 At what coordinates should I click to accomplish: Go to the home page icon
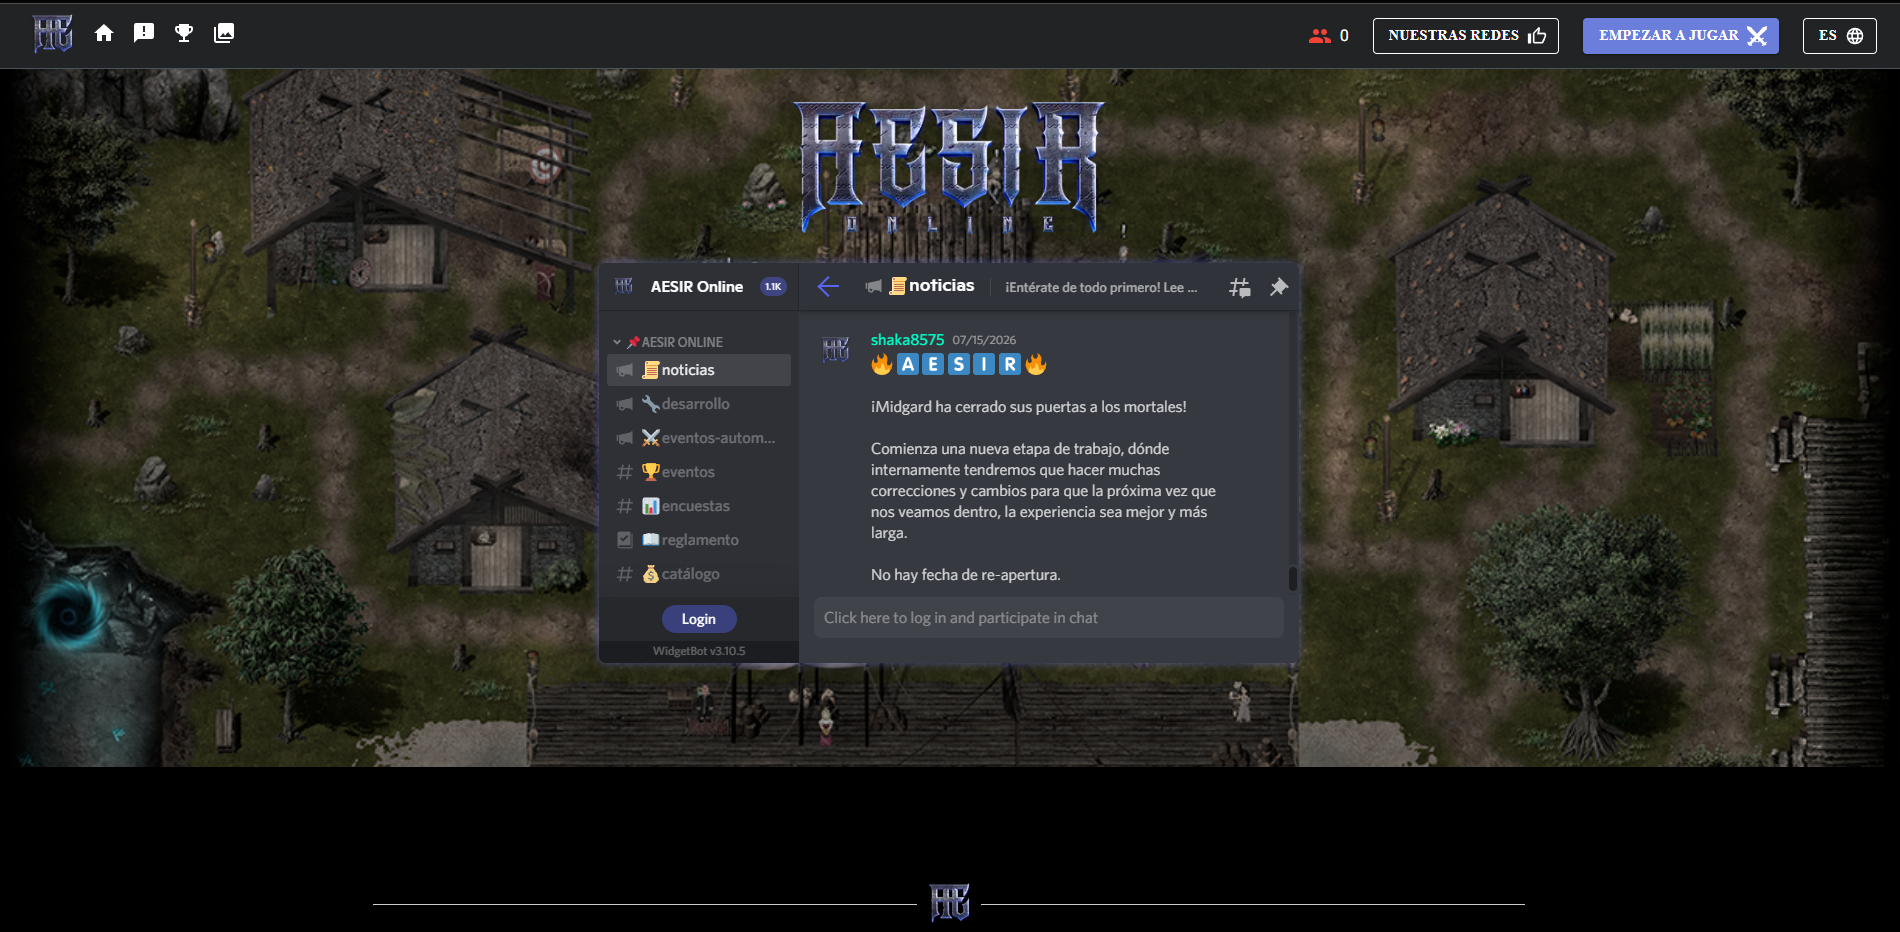104,33
